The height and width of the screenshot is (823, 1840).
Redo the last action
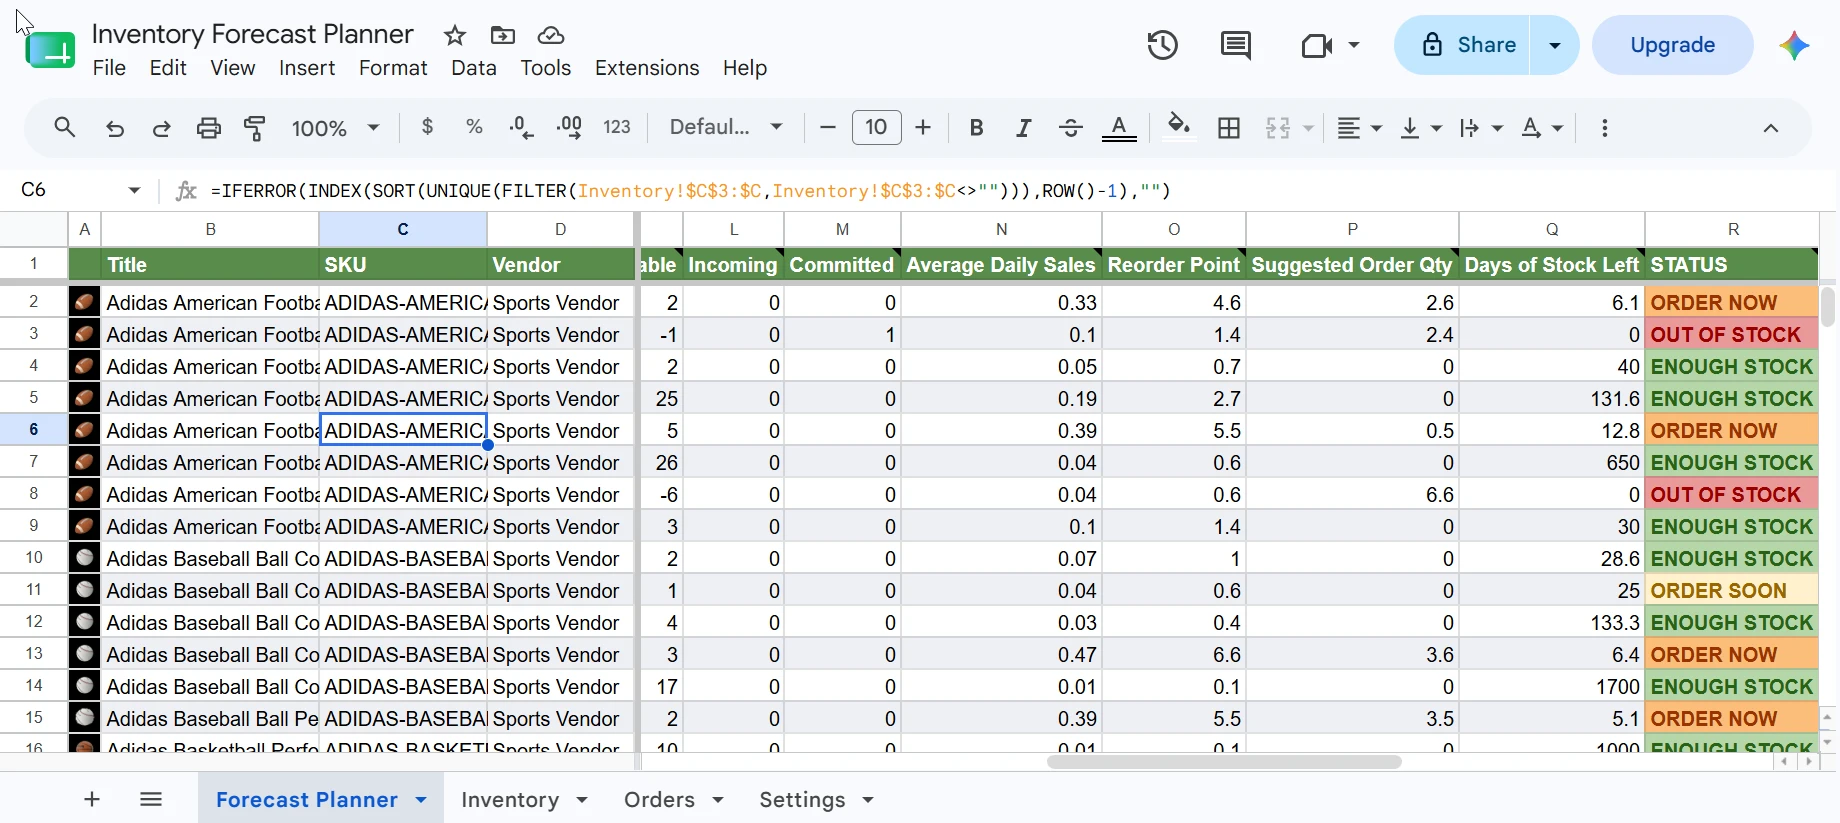pos(161,128)
